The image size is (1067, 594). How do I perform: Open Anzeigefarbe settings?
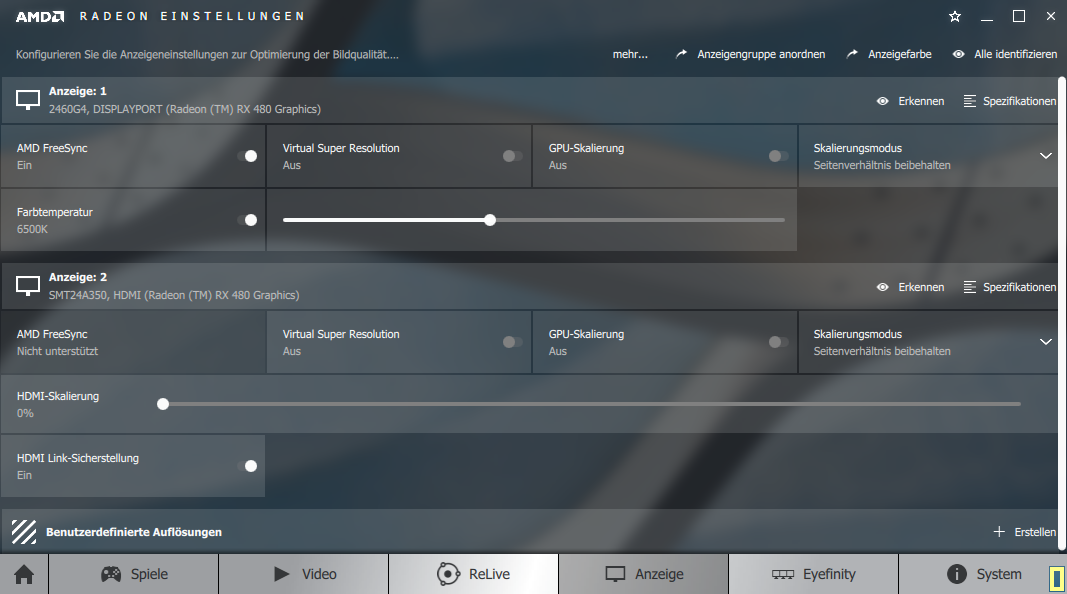click(900, 54)
